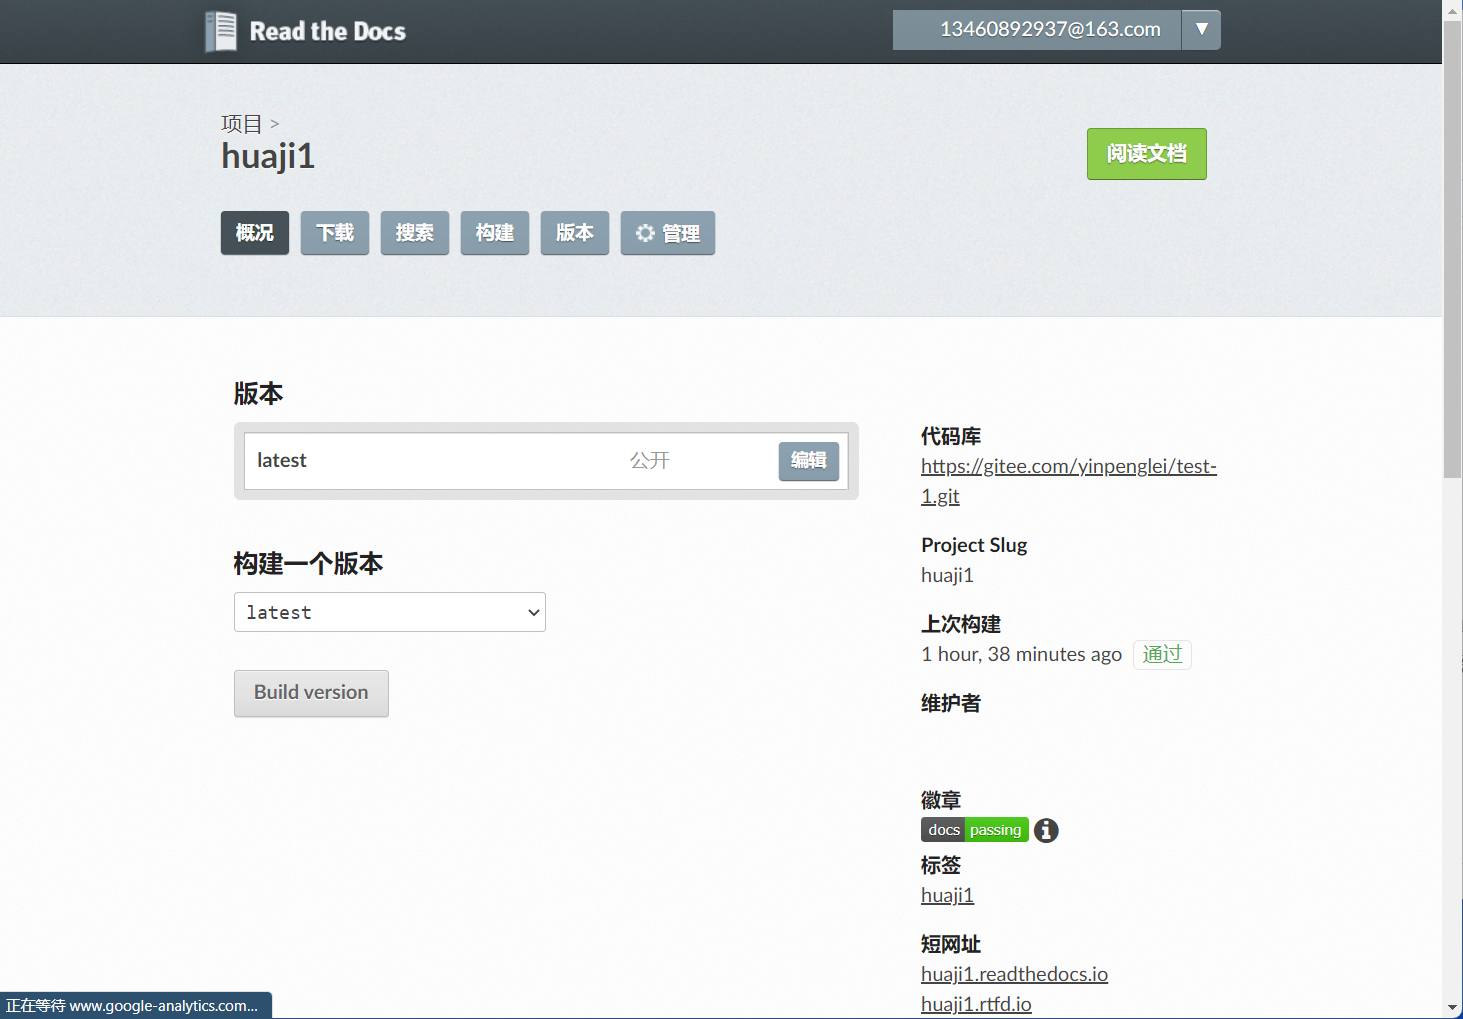Open the 管理 tab with gear icon

(668, 233)
